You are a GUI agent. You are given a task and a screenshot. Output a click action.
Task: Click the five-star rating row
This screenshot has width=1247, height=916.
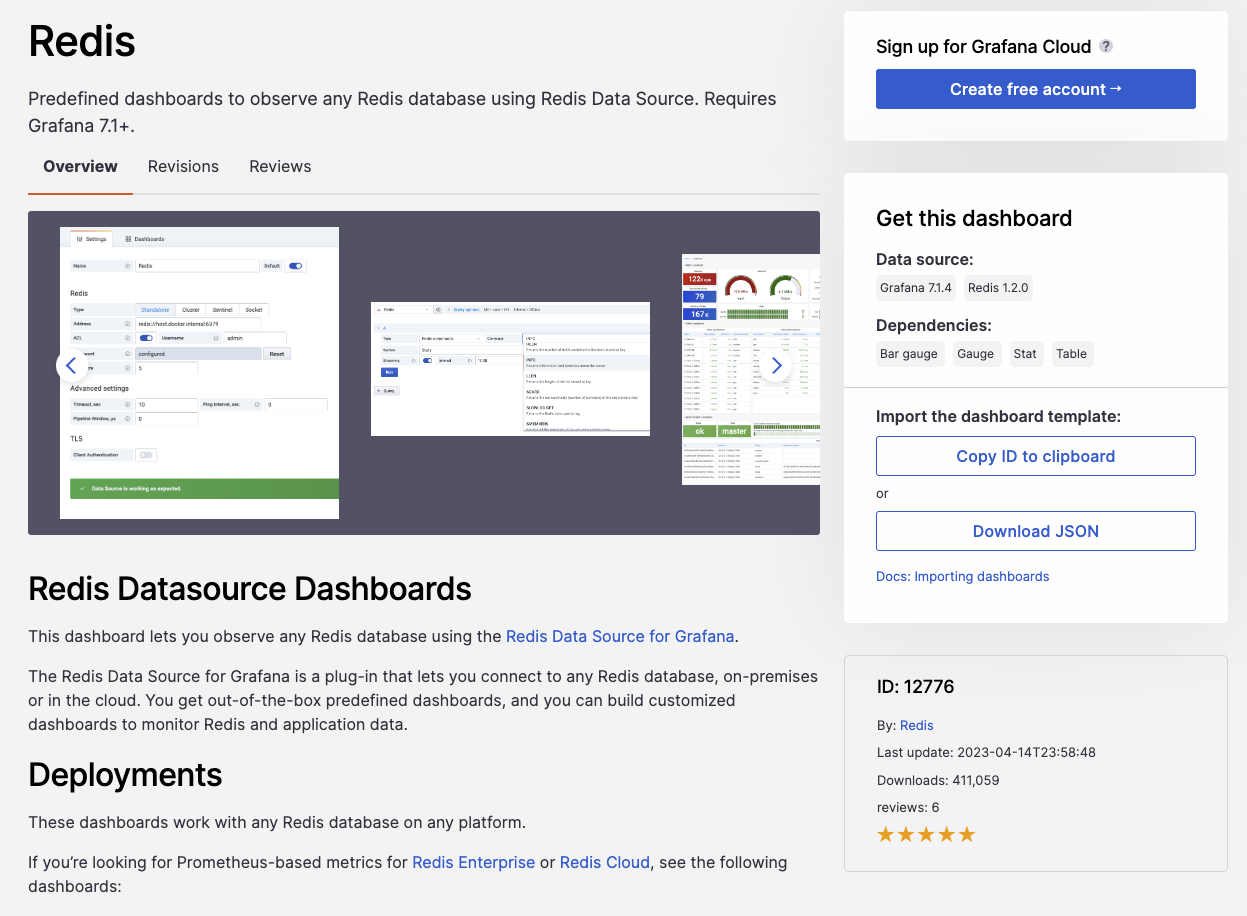(x=926, y=834)
